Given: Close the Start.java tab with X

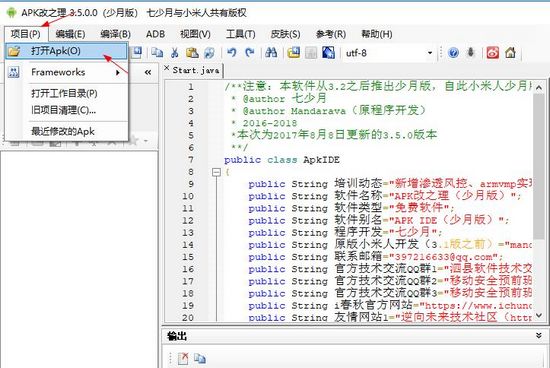Looking at the screenshot, I should coord(167,68).
